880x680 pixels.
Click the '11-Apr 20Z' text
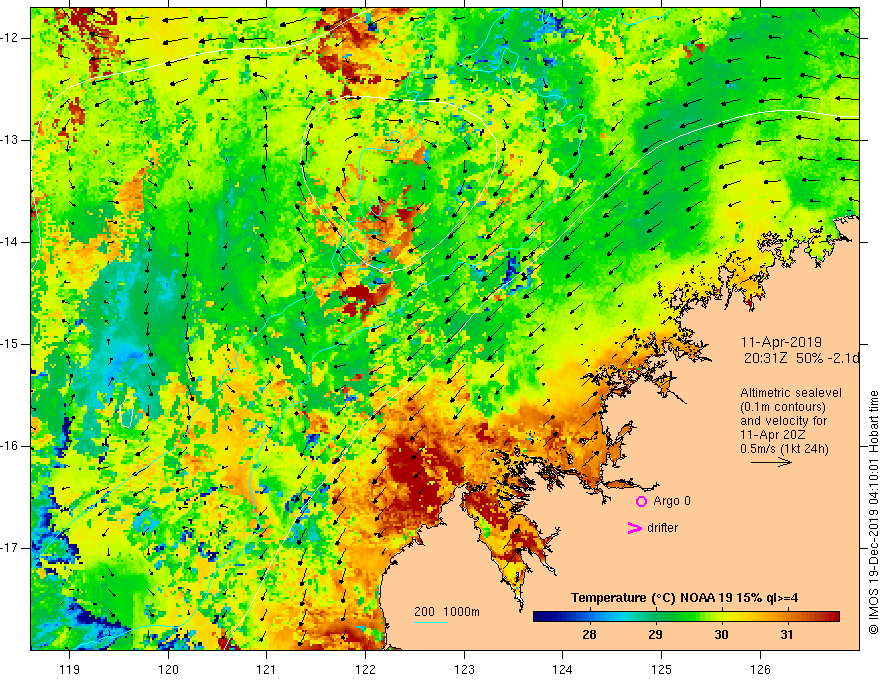pyautogui.click(x=773, y=435)
